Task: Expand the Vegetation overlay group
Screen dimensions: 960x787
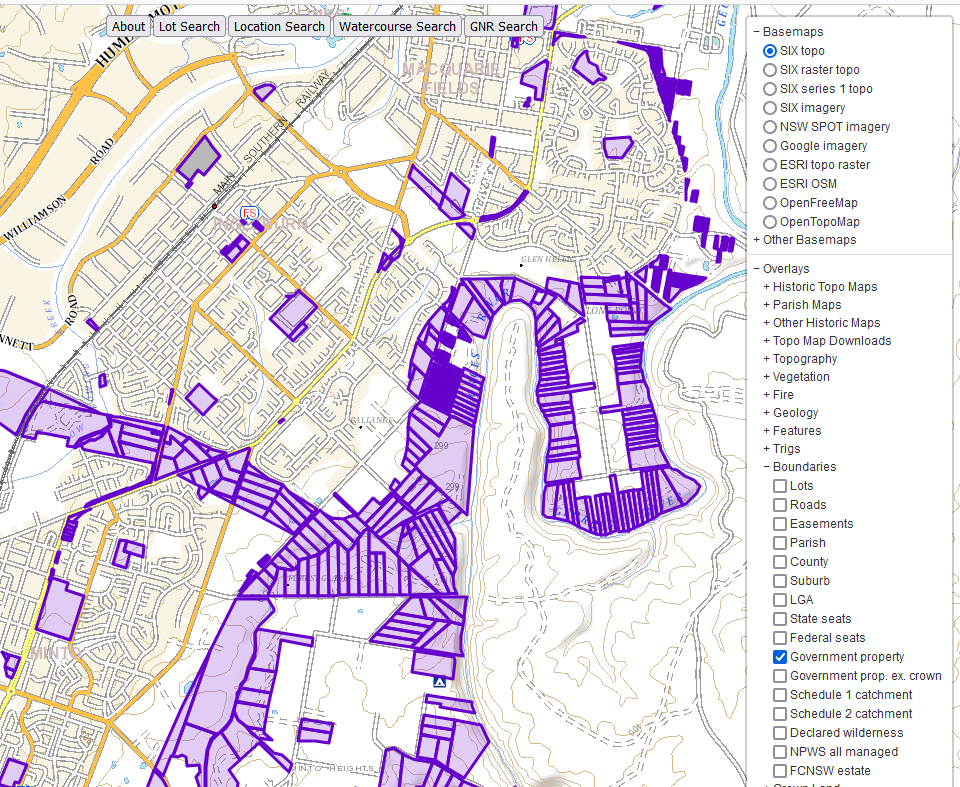Action: [x=796, y=377]
